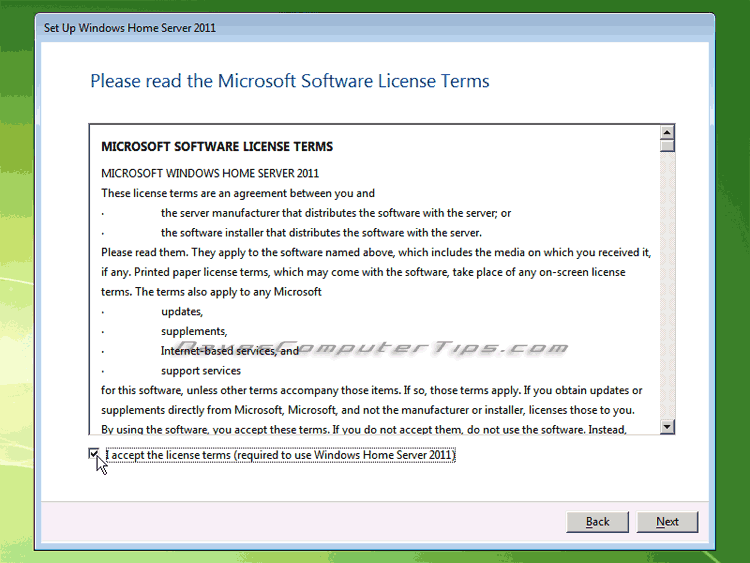Uncheck the accept license terms checkbox
This screenshot has width=750, height=563.
(94, 453)
